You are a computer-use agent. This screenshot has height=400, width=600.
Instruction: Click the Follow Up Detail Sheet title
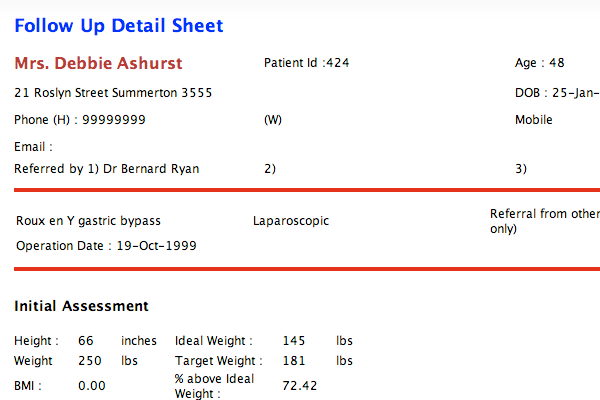pos(119,26)
